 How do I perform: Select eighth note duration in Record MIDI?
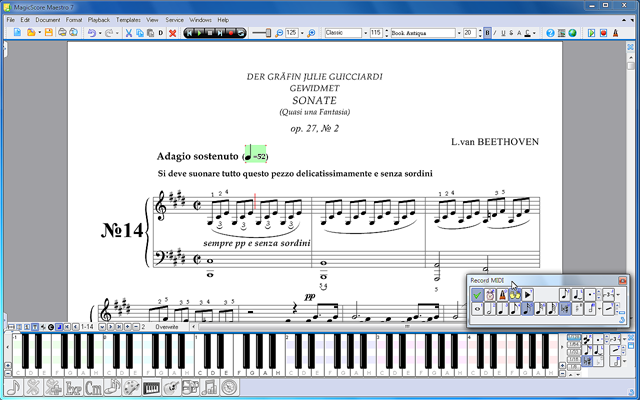[515, 309]
